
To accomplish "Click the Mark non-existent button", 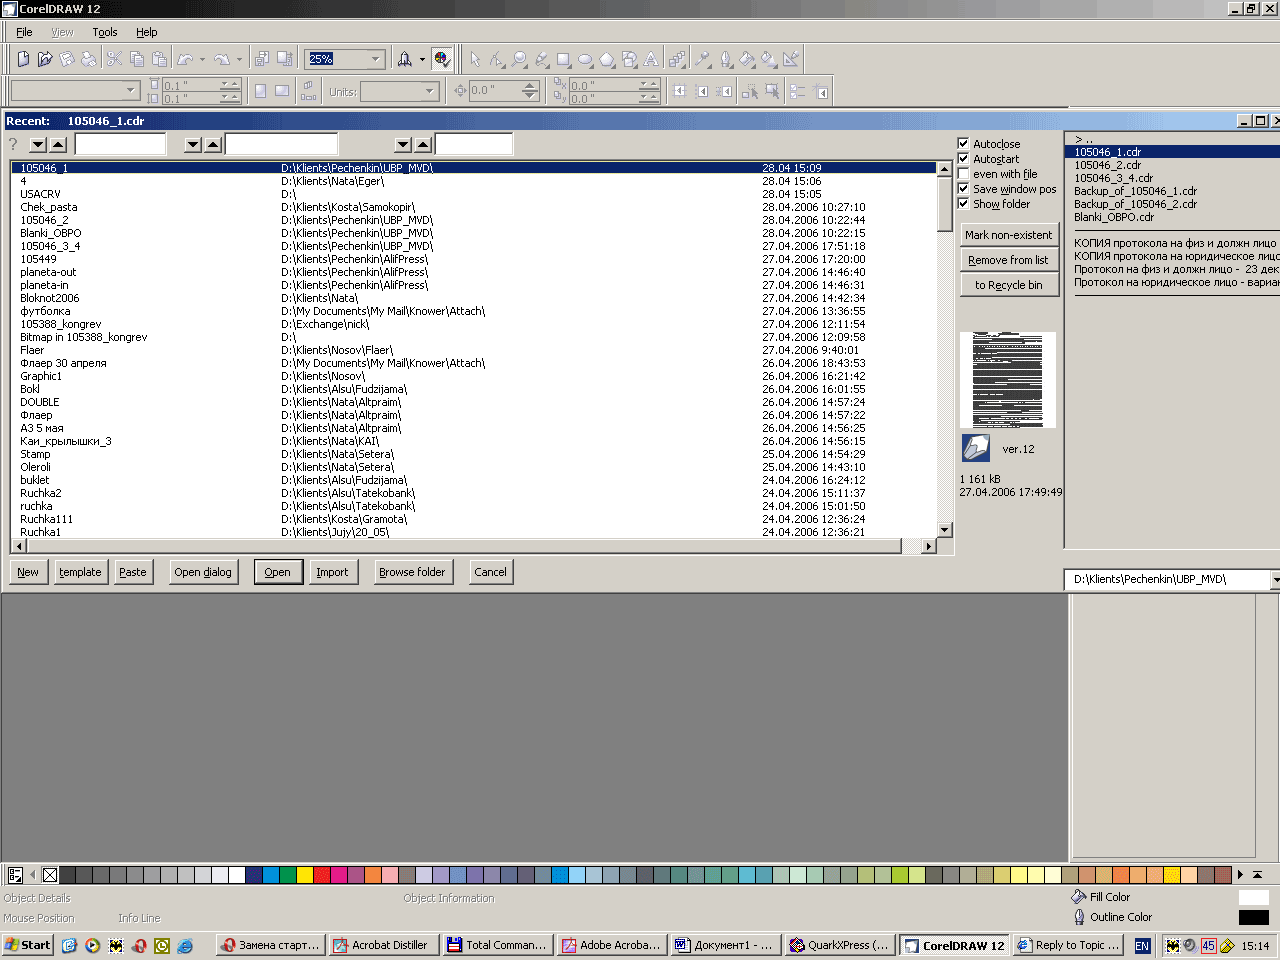I will (x=1008, y=235).
